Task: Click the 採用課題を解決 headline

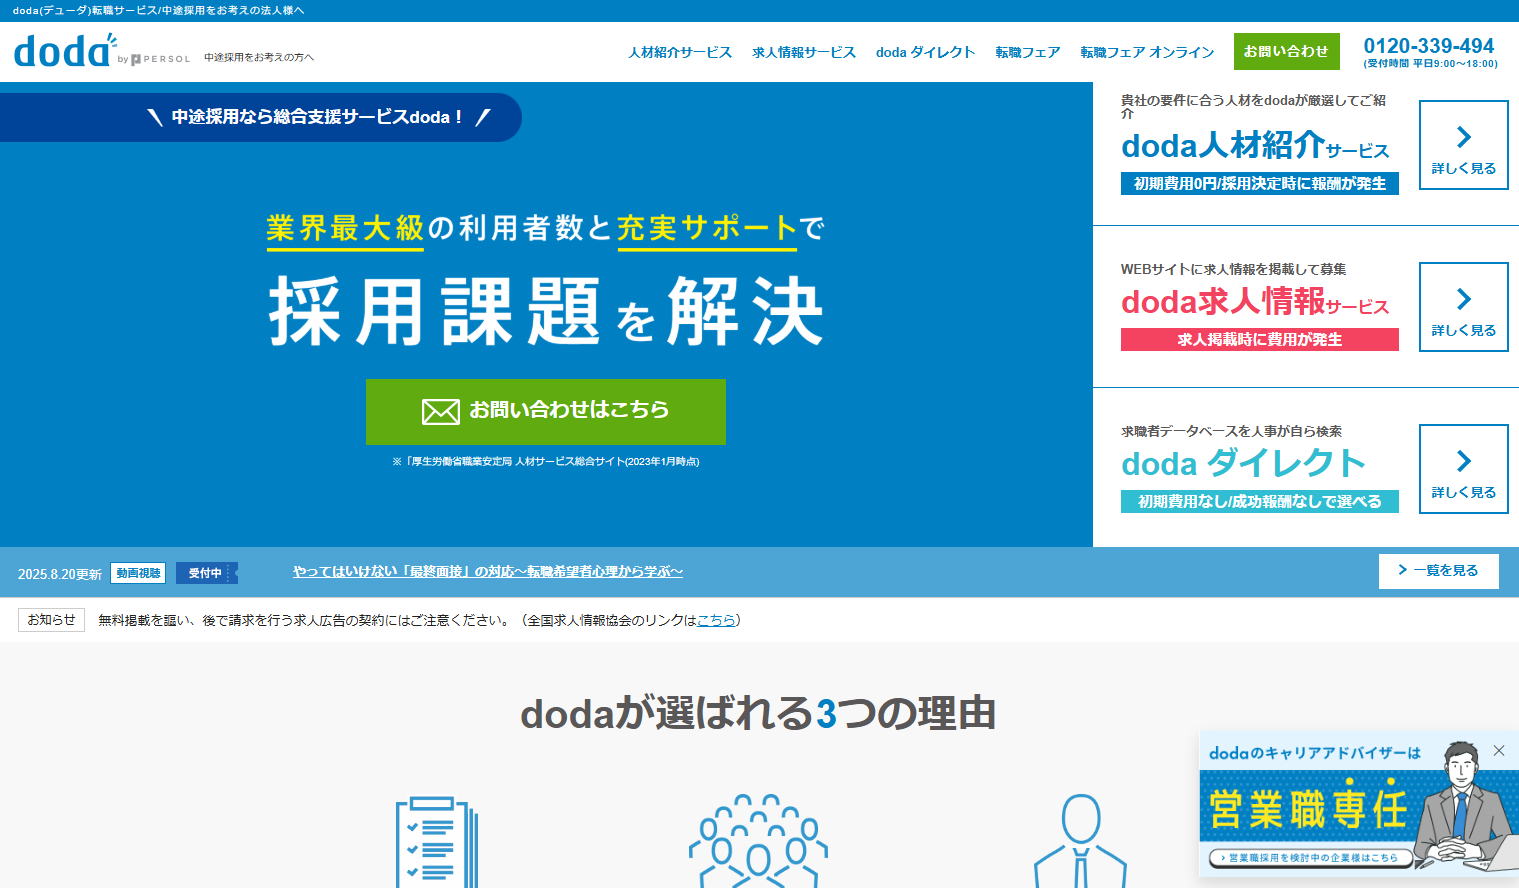Action: [546, 312]
